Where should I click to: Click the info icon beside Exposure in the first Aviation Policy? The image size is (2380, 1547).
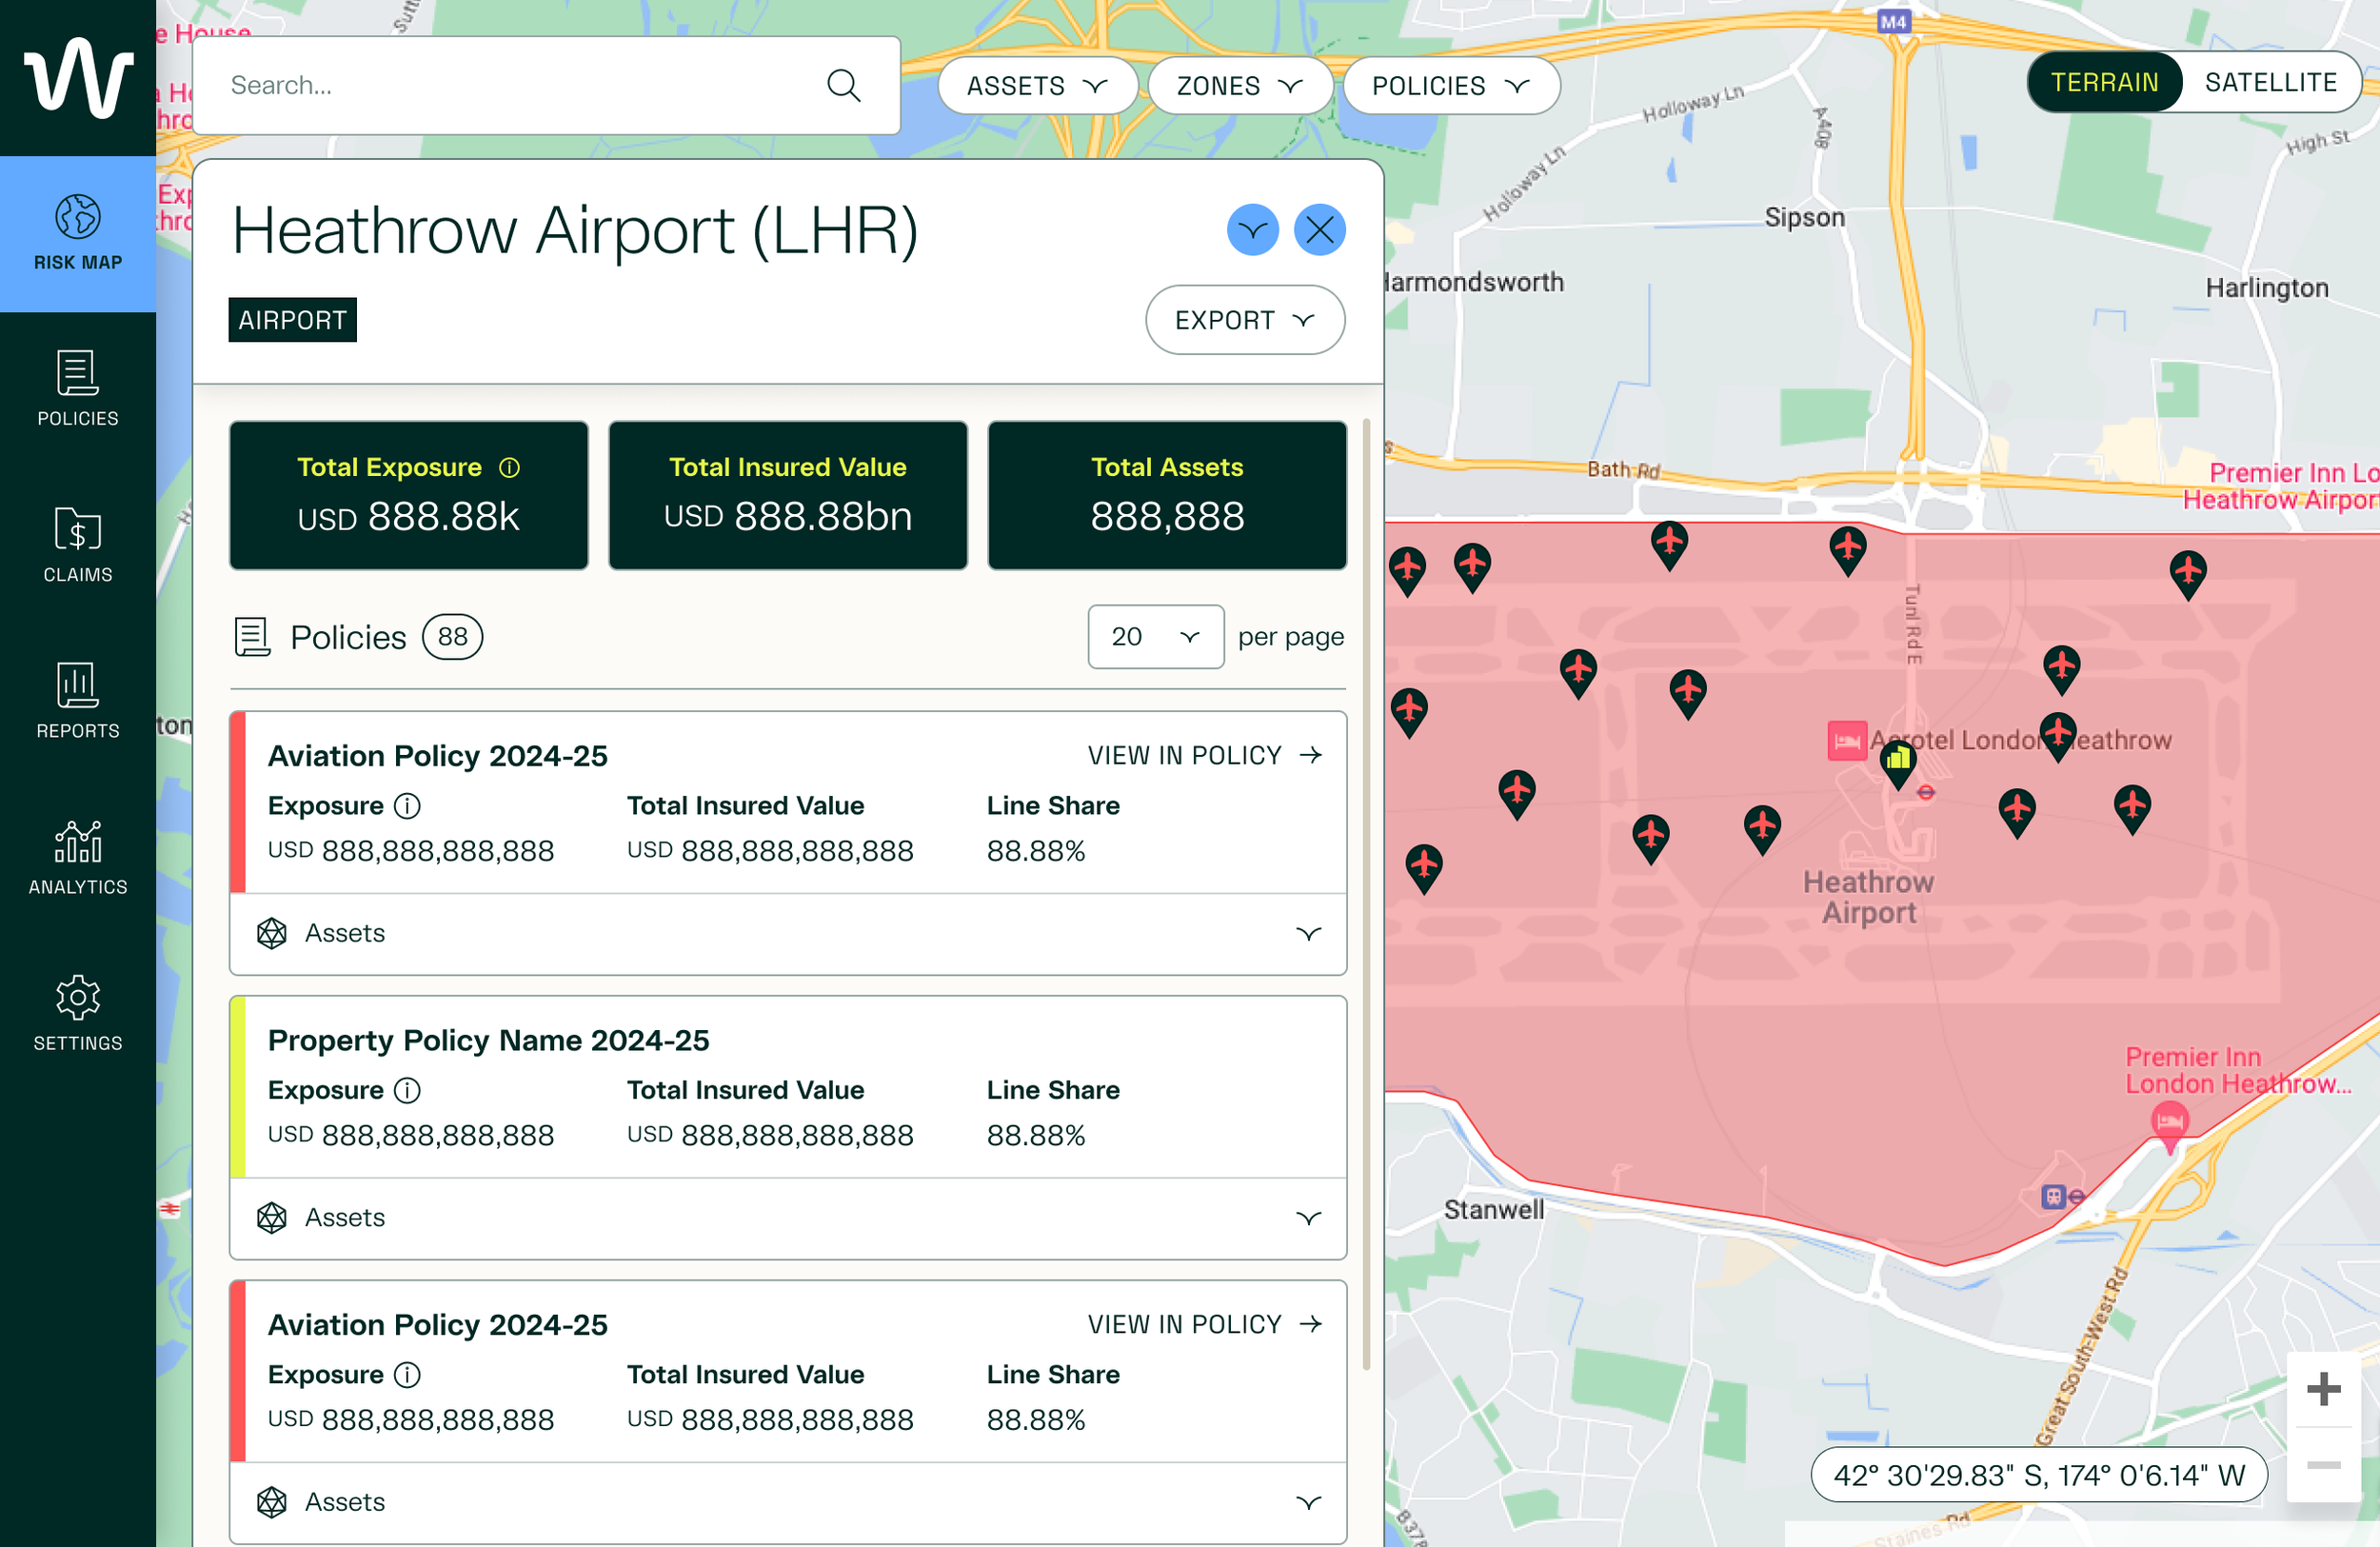(x=407, y=806)
